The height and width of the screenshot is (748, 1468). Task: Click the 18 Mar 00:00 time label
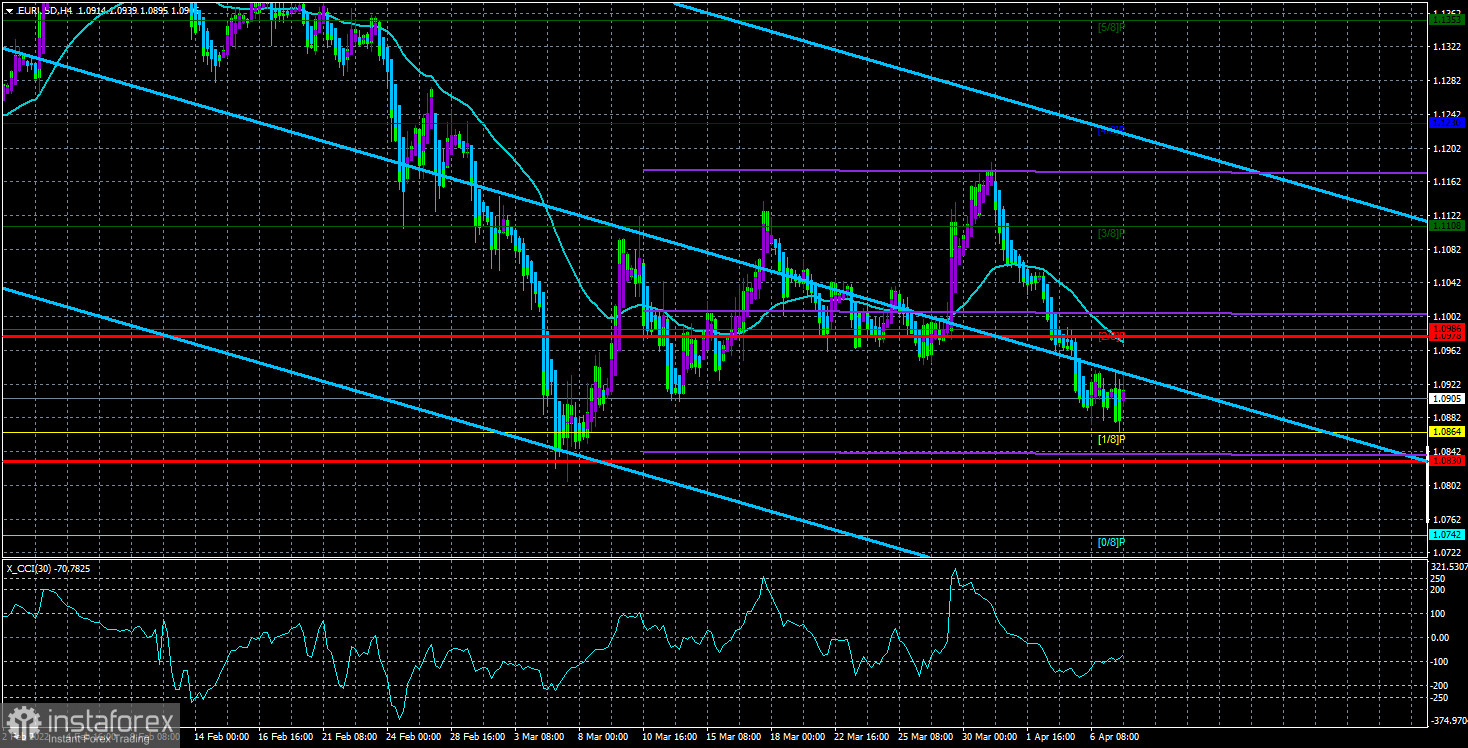pyautogui.click(x=797, y=737)
